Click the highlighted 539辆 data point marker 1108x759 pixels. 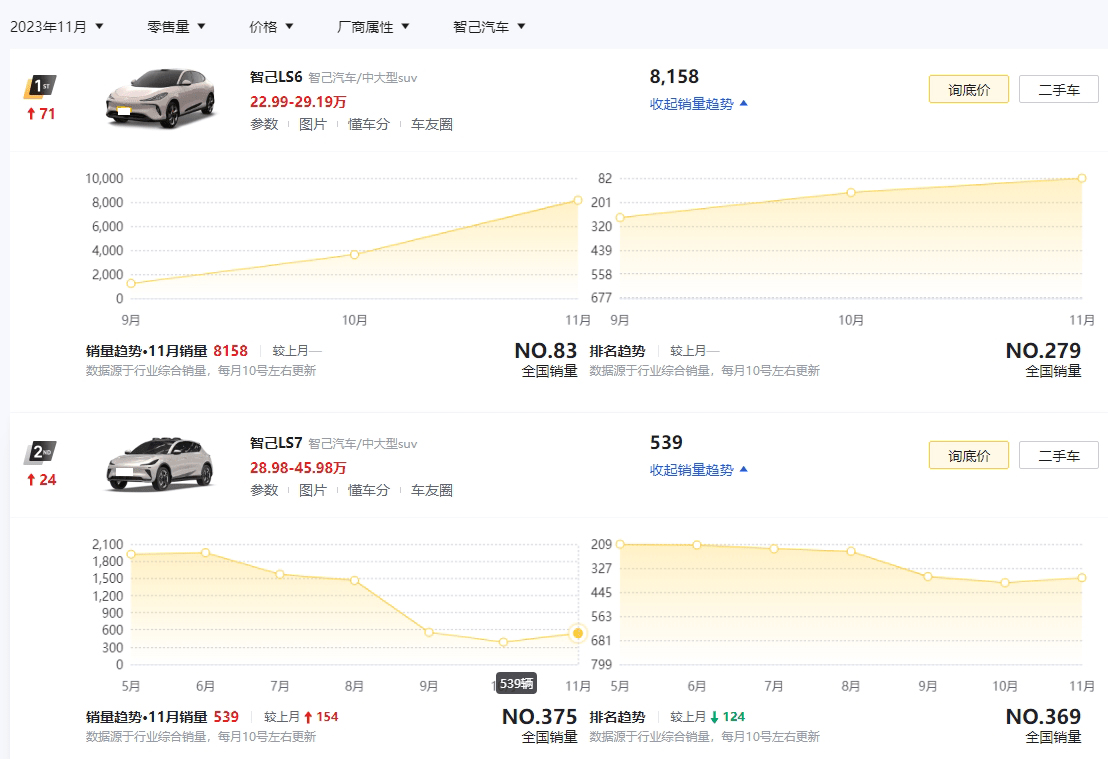pyautogui.click(x=577, y=632)
